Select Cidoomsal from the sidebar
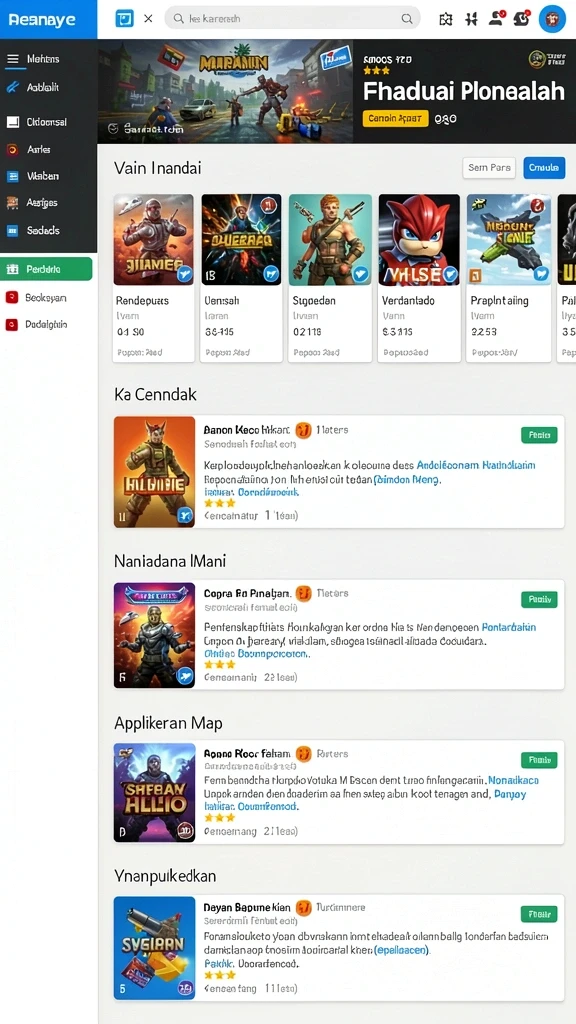Image resolution: width=576 pixels, height=1024 pixels. 46,122
